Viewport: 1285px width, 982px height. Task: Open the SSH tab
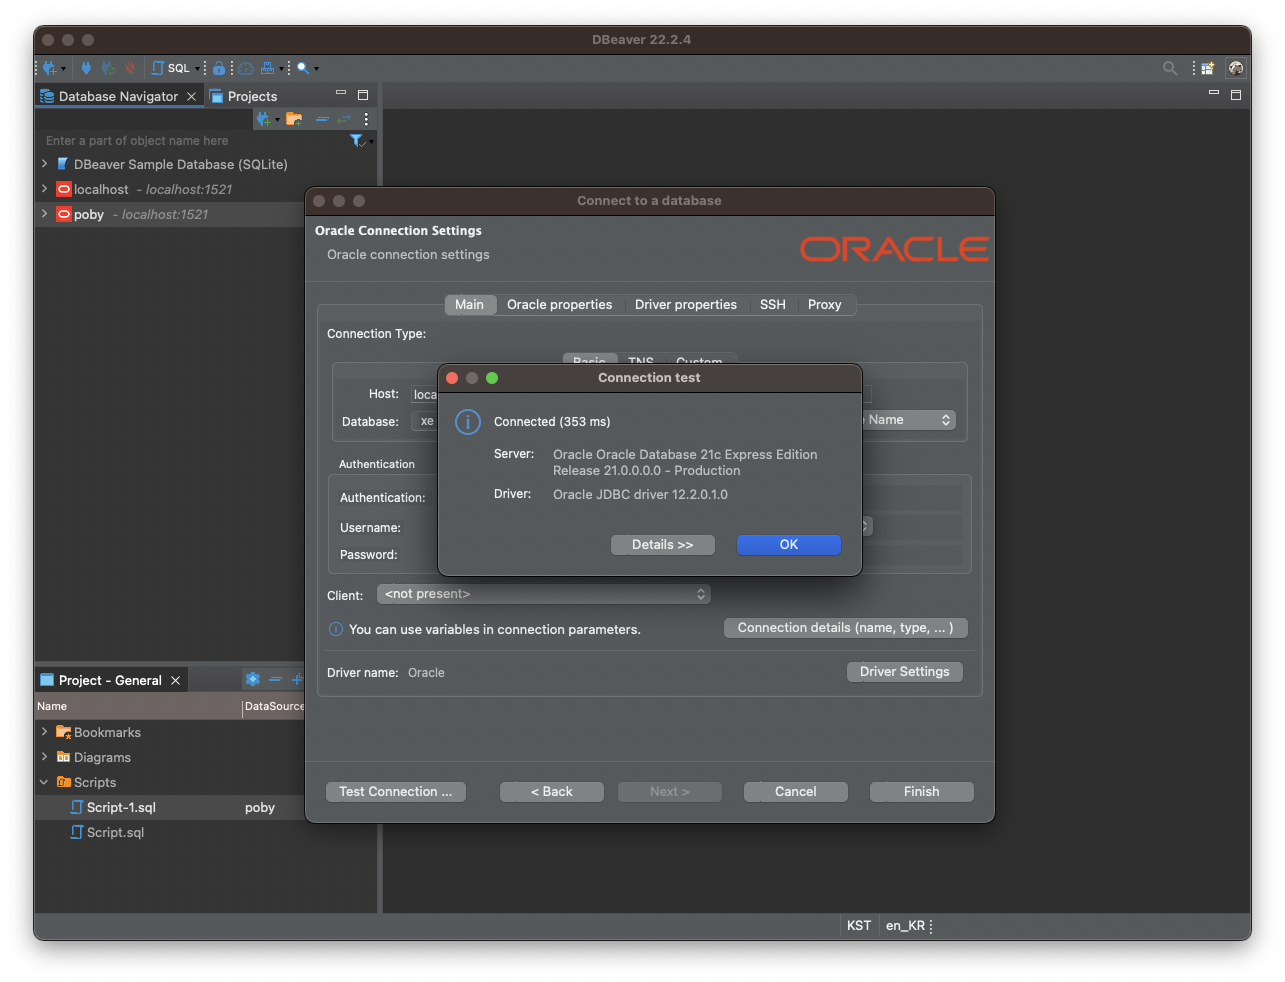773,305
